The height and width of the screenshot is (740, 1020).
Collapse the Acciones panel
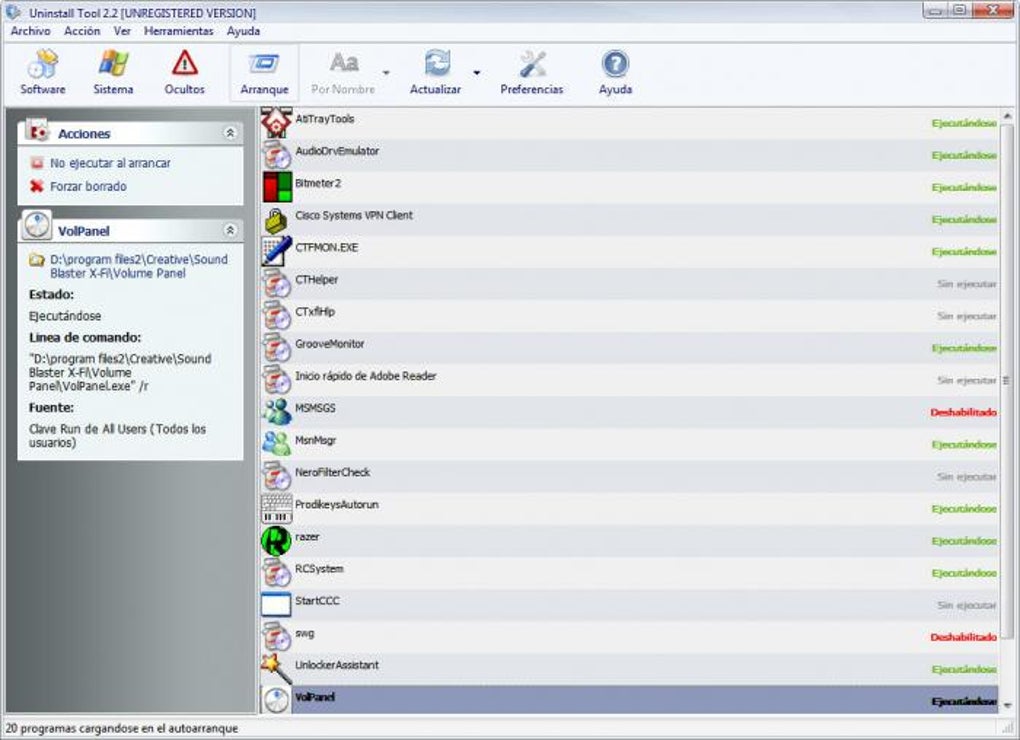click(x=230, y=133)
